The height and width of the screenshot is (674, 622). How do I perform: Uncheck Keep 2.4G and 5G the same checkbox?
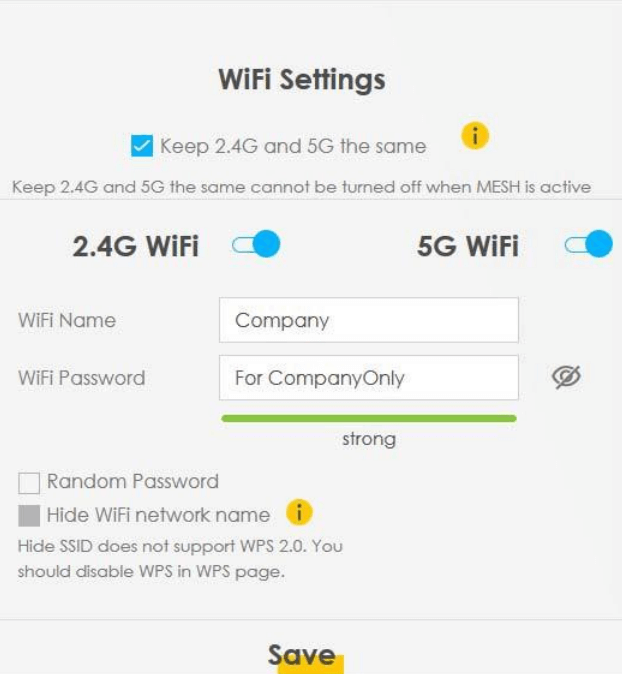pos(141,146)
